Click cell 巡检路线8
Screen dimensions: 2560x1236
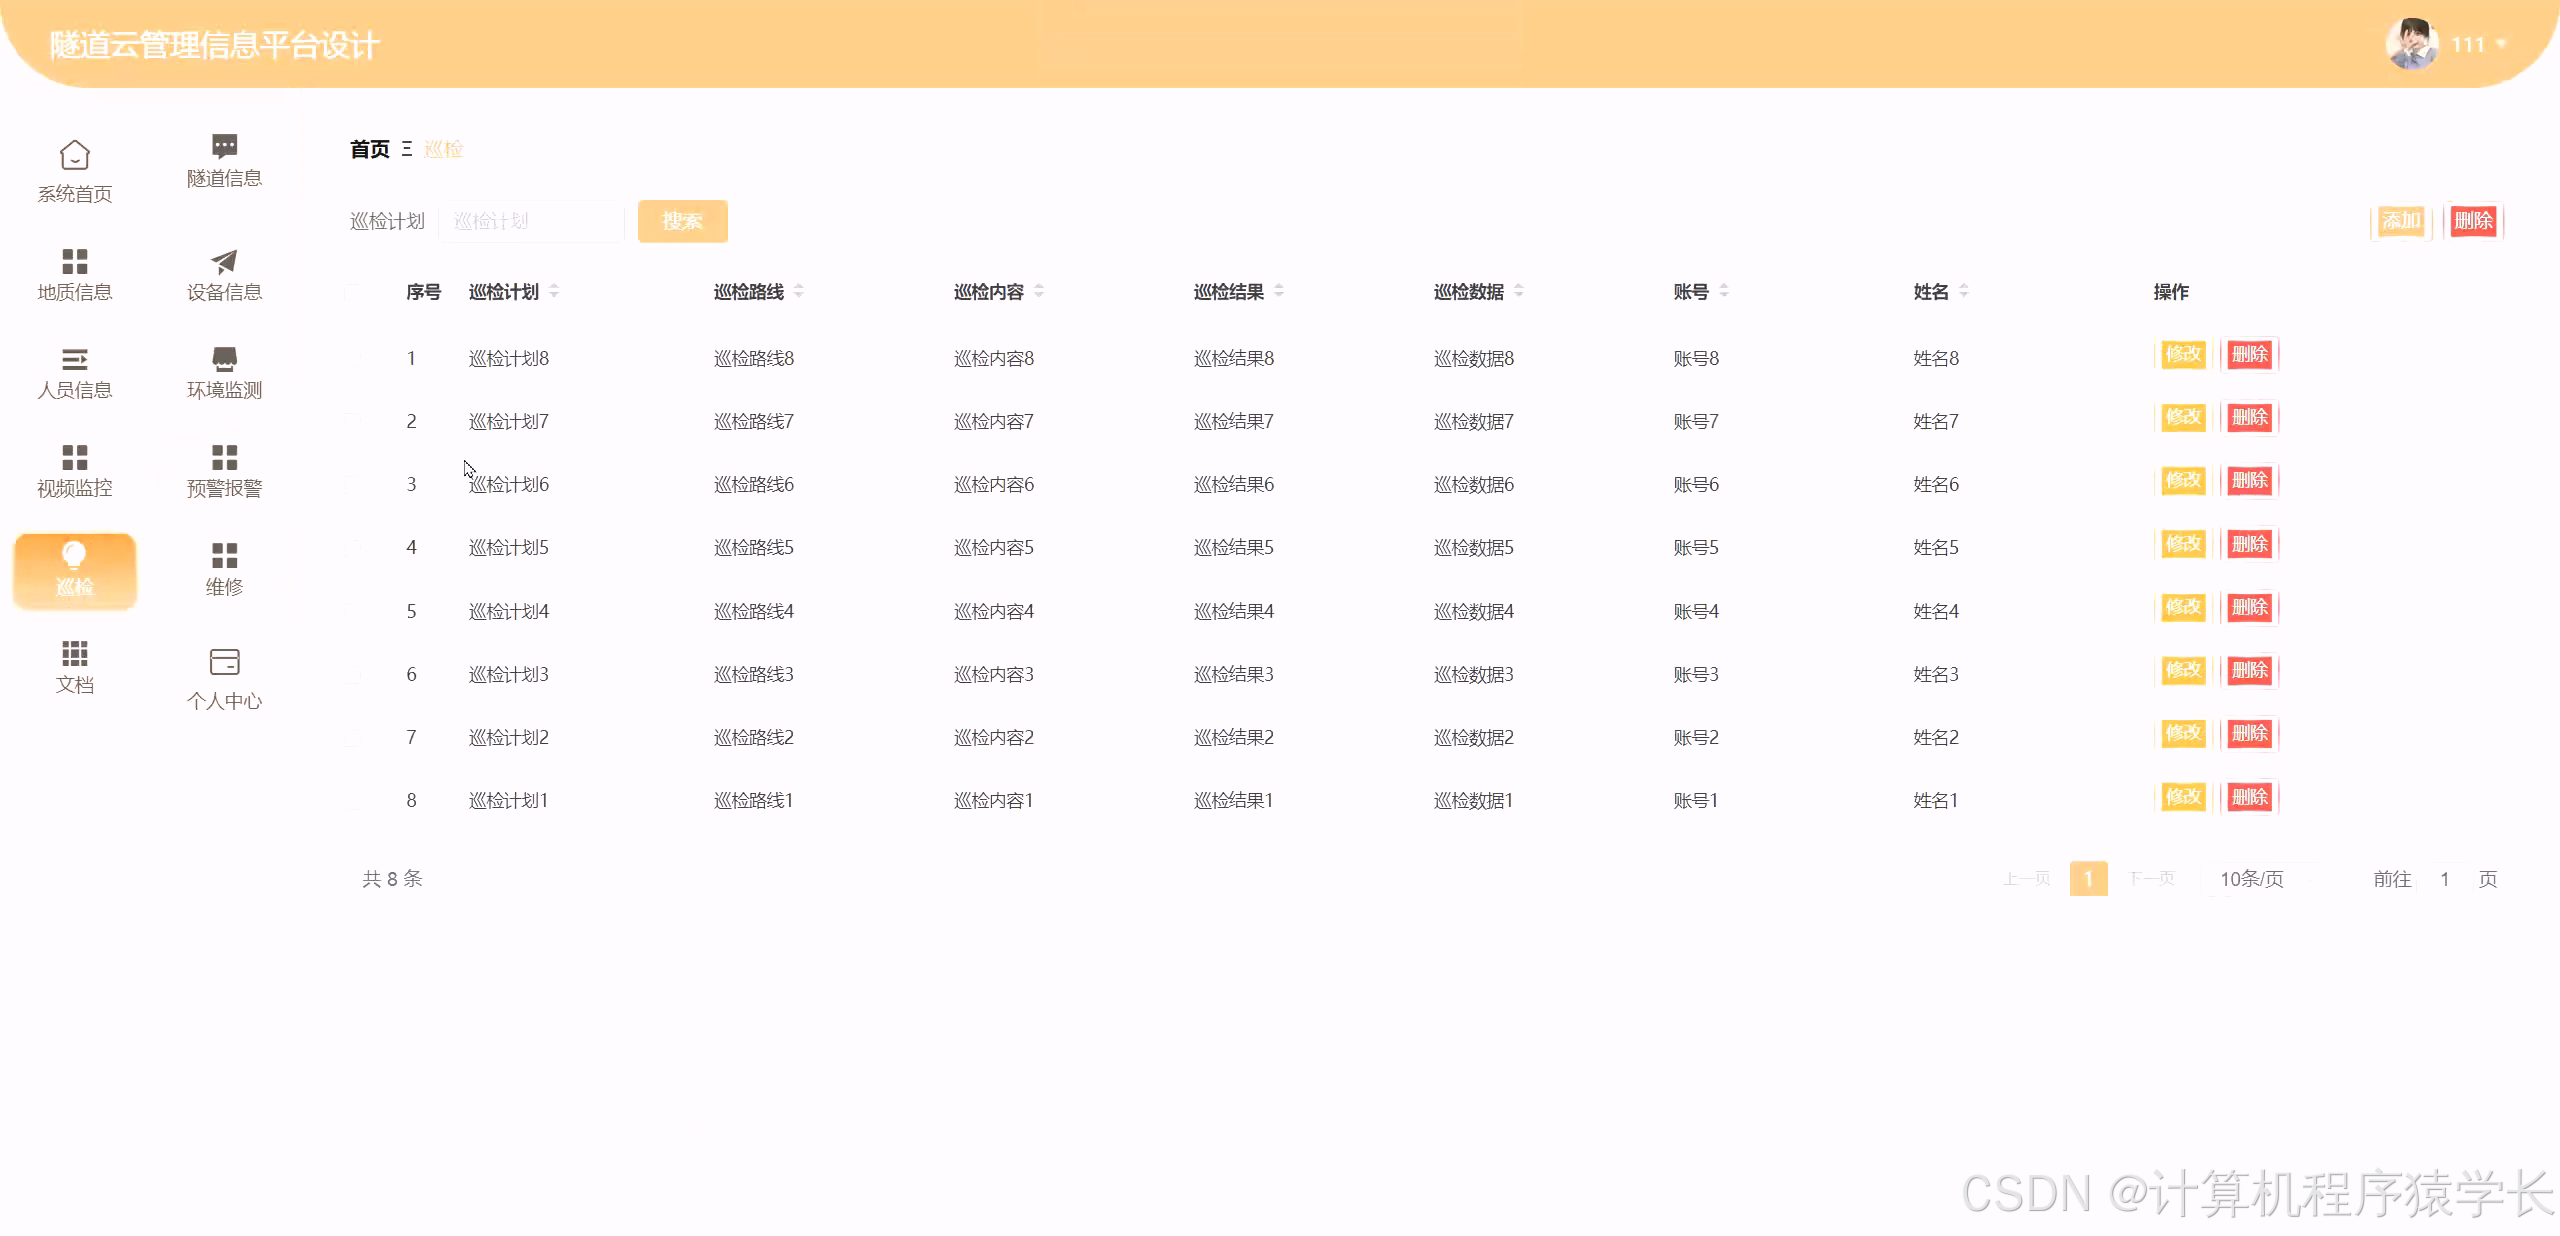pos(754,358)
